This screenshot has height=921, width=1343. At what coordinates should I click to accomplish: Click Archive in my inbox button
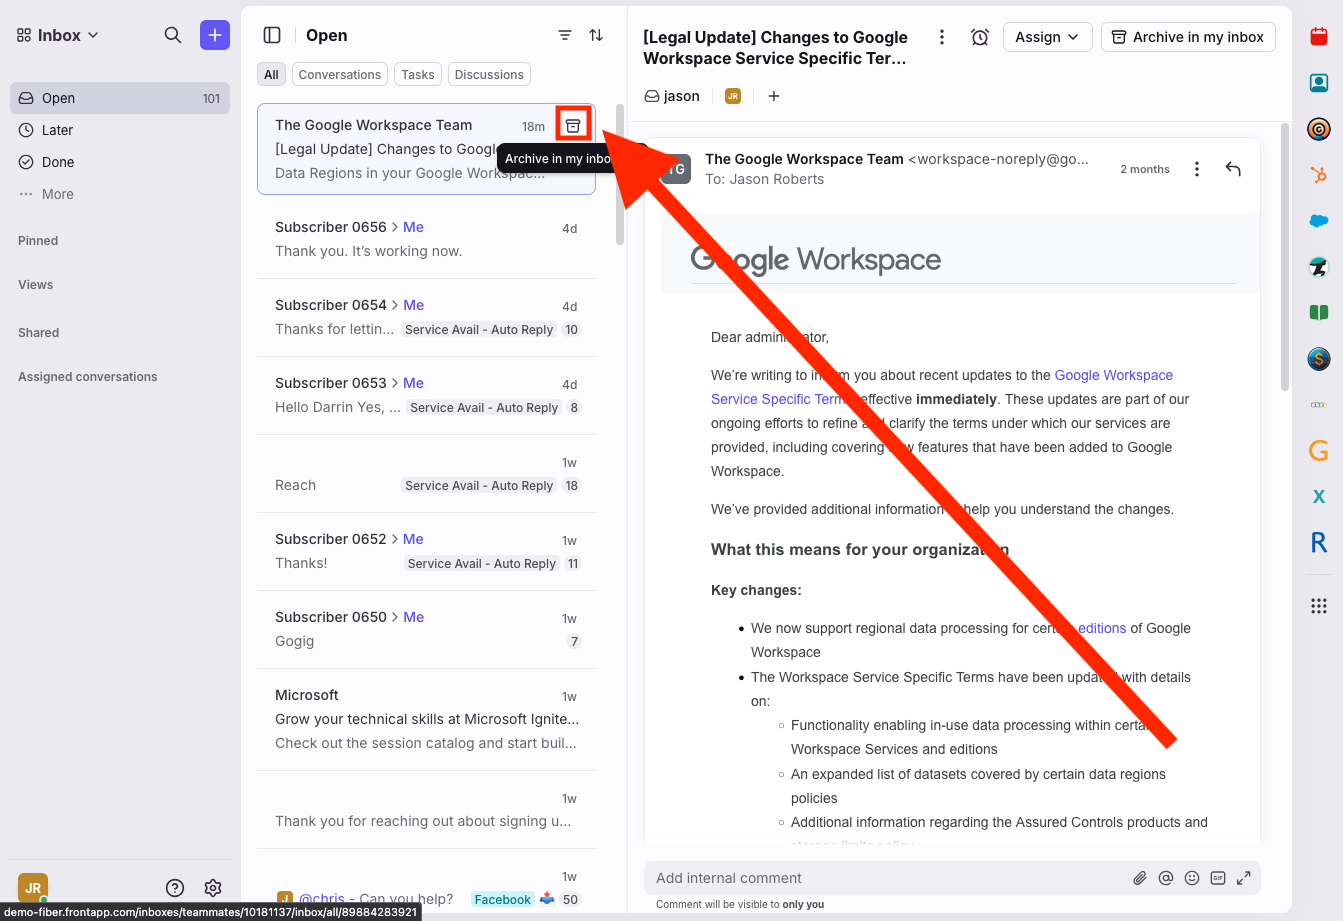click(x=1188, y=37)
